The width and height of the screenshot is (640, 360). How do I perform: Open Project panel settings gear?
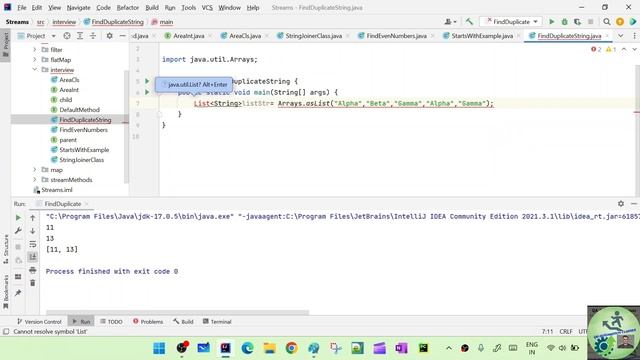click(x=109, y=36)
